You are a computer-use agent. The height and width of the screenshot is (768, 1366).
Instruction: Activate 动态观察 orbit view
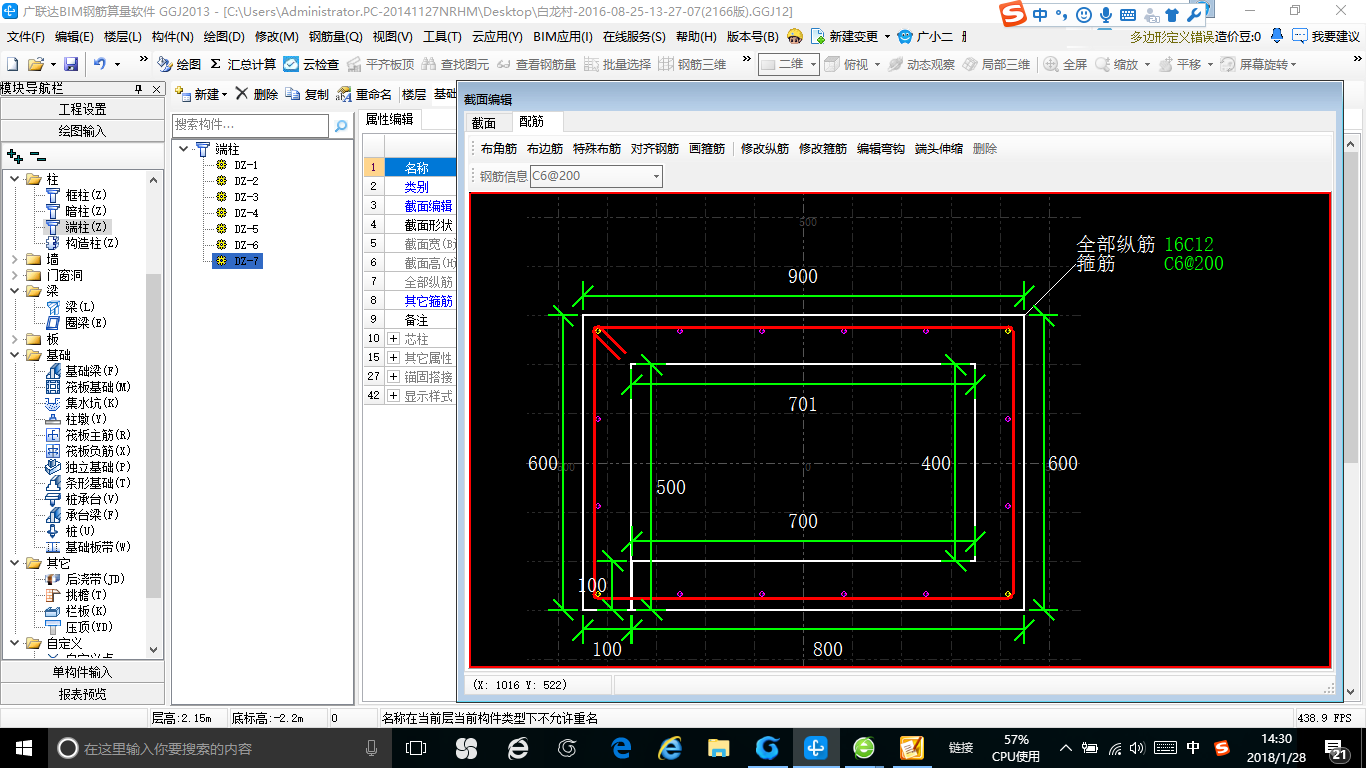pyautogui.click(x=921, y=64)
